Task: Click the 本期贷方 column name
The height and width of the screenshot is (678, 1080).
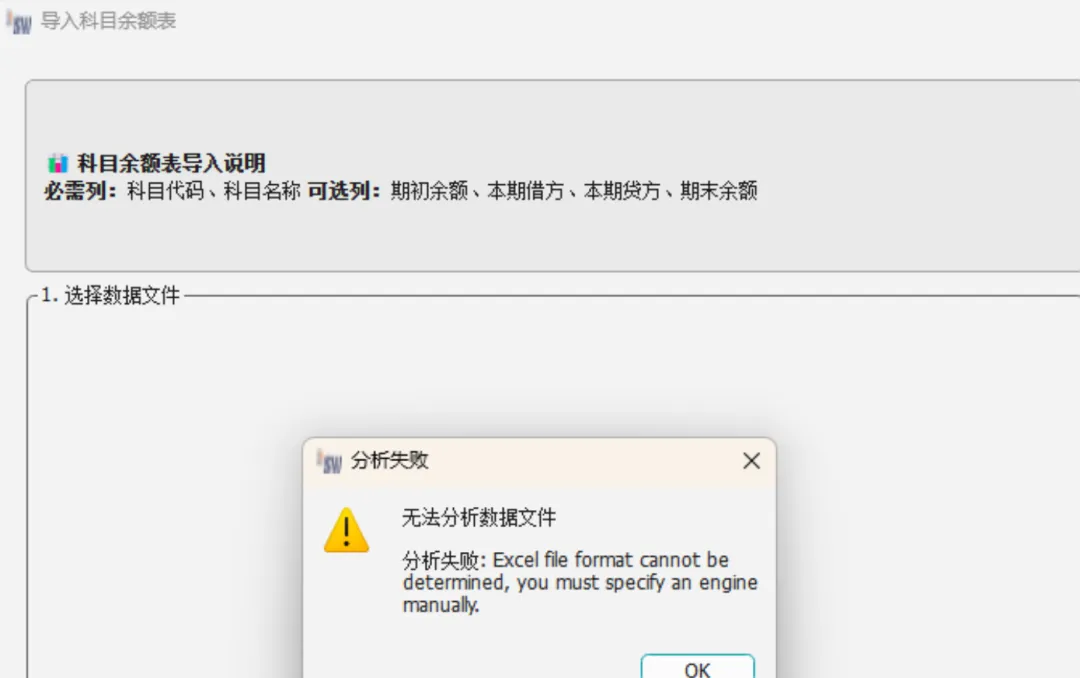Action: [x=622, y=191]
